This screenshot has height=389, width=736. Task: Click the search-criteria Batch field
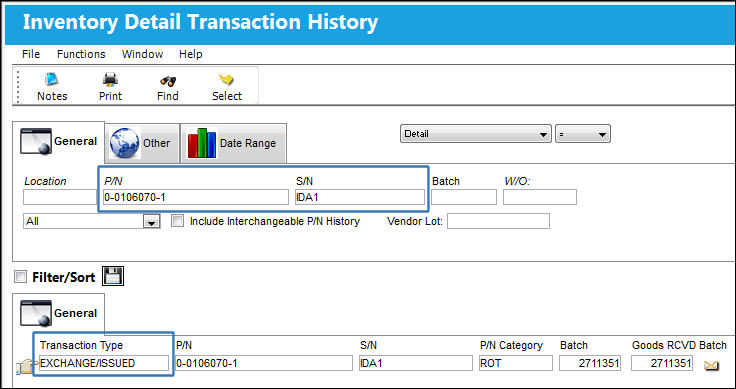[x=464, y=197]
